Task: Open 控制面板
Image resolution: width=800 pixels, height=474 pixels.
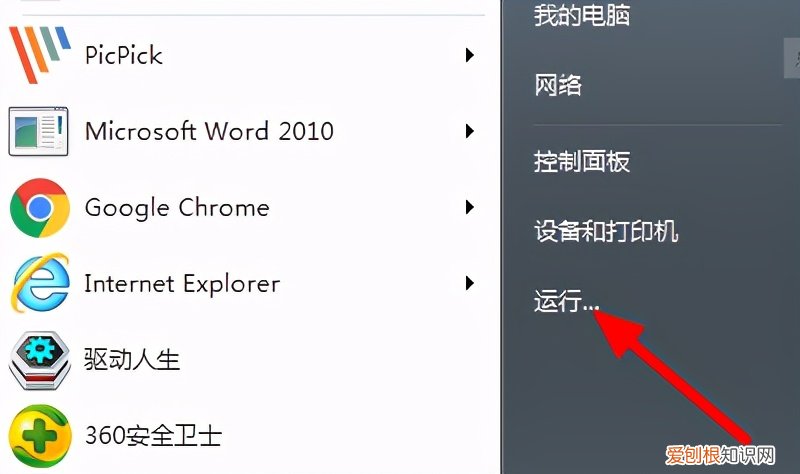Action: point(582,161)
